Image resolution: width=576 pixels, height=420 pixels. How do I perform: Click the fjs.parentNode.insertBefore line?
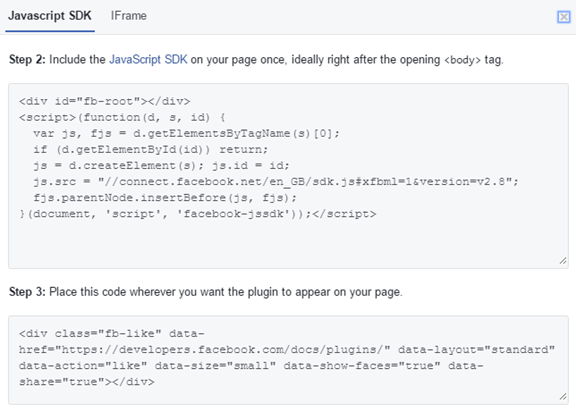pos(165,198)
